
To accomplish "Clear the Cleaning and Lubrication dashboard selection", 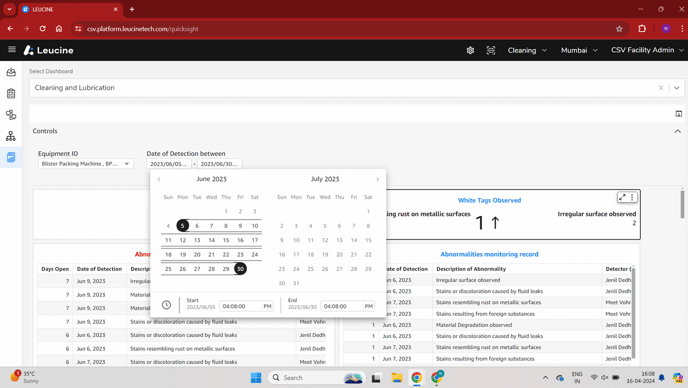I will (661, 88).
